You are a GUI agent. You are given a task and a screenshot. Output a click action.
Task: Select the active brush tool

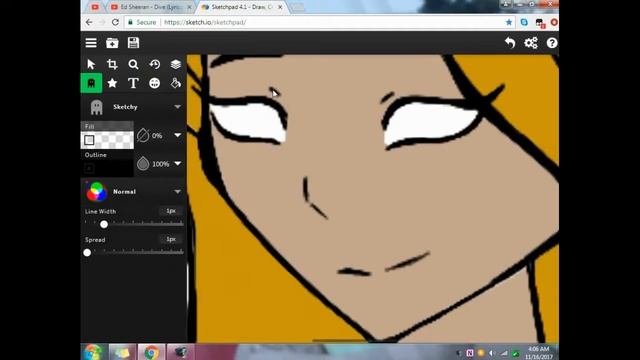click(91, 83)
